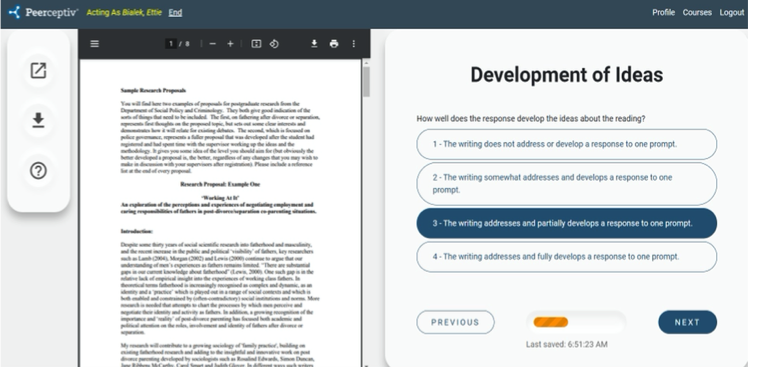Go to Courses page
The image size is (779, 367).
click(x=697, y=12)
